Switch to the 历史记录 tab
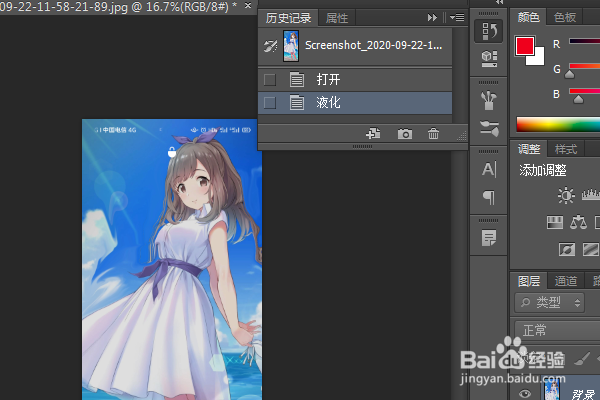 click(x=289, y=18)
